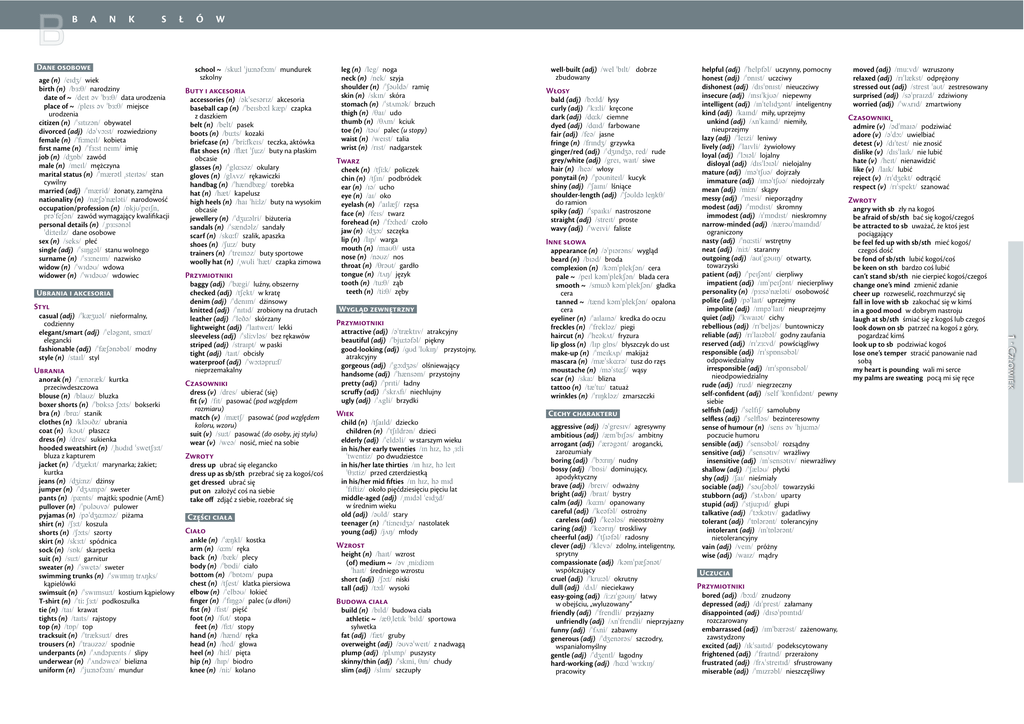Open the Cechy charakteru section heading
Viewport: 1024px width, 724px height.
583,413
